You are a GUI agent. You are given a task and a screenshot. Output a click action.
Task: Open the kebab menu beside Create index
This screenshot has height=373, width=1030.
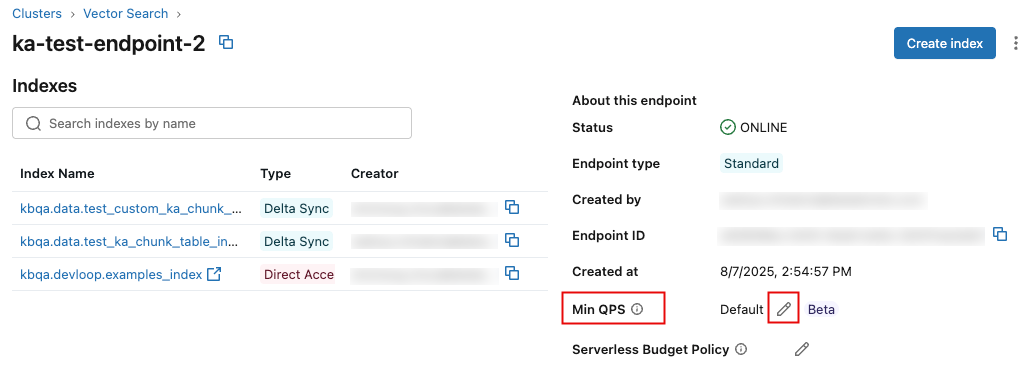1016,43
